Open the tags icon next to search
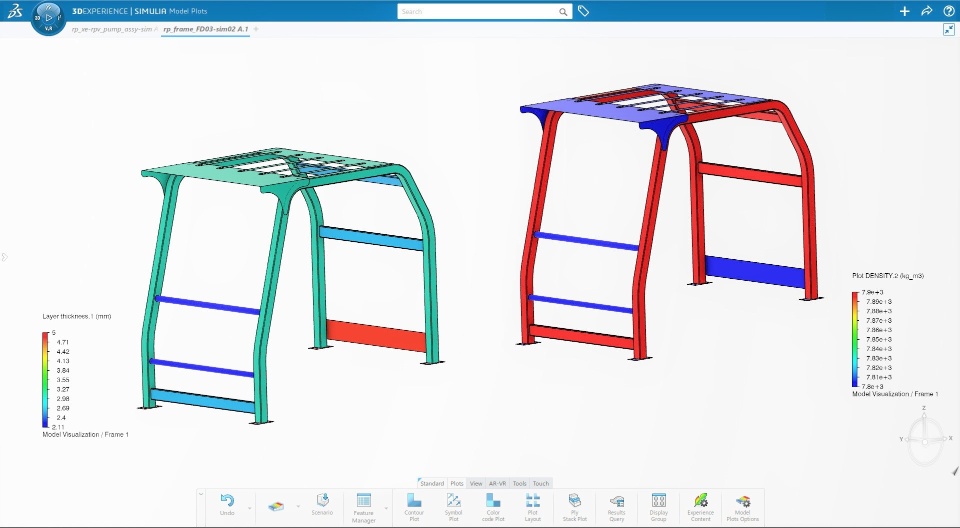The height and width of the screenshot is (528, 960). click(x=583, y=11)
